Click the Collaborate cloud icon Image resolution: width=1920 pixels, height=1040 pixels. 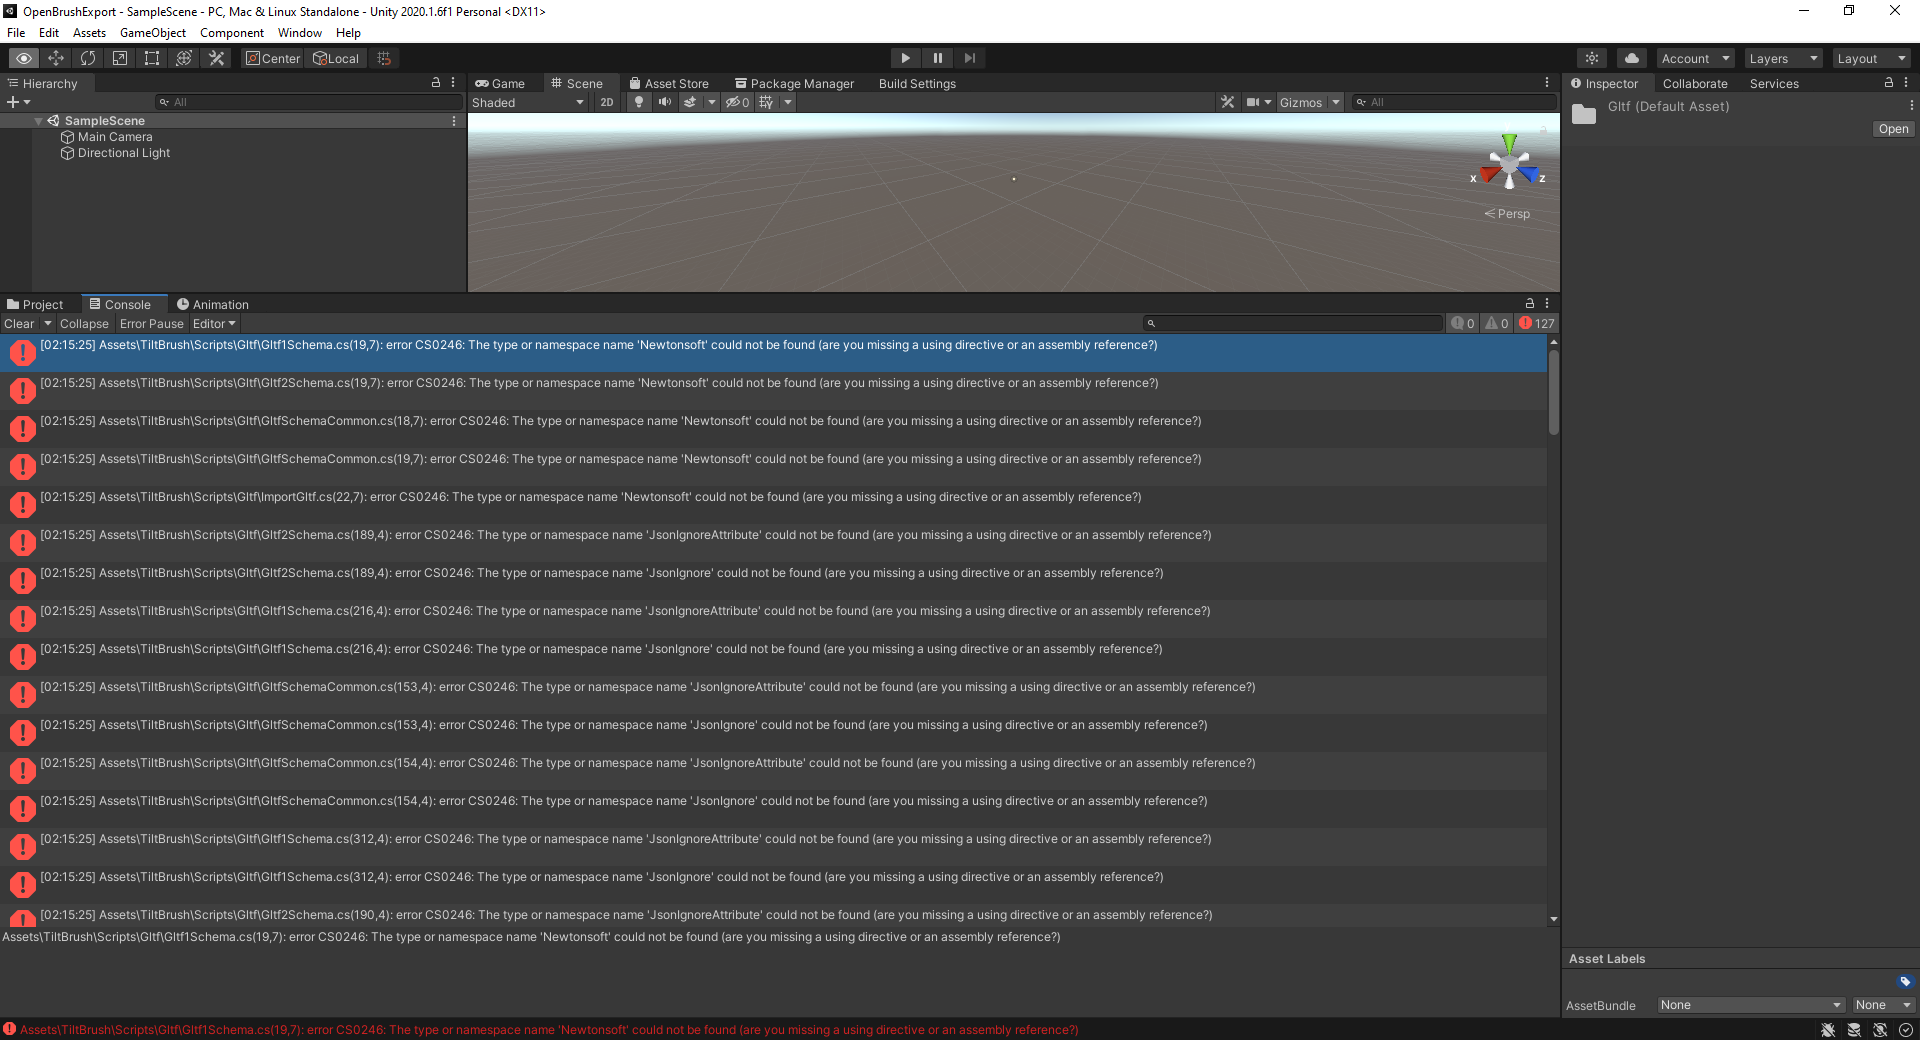click(x=1630, y=58)
